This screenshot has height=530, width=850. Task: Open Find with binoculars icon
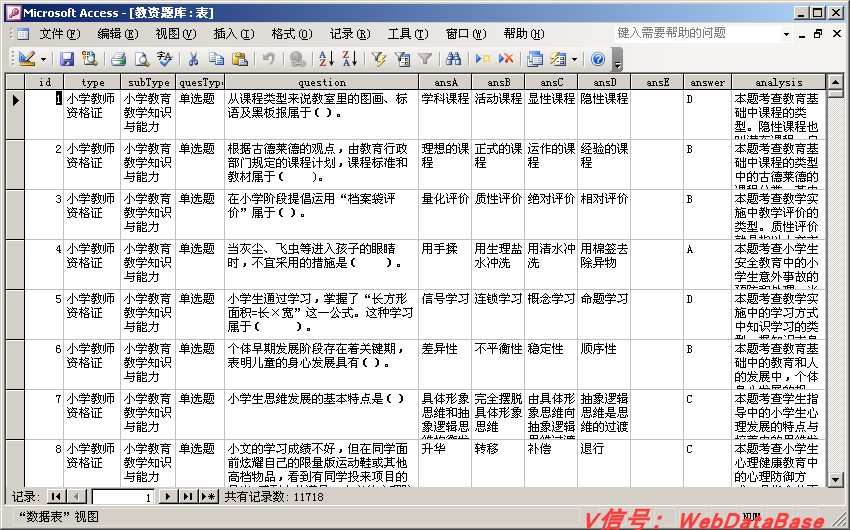[453, 59]
